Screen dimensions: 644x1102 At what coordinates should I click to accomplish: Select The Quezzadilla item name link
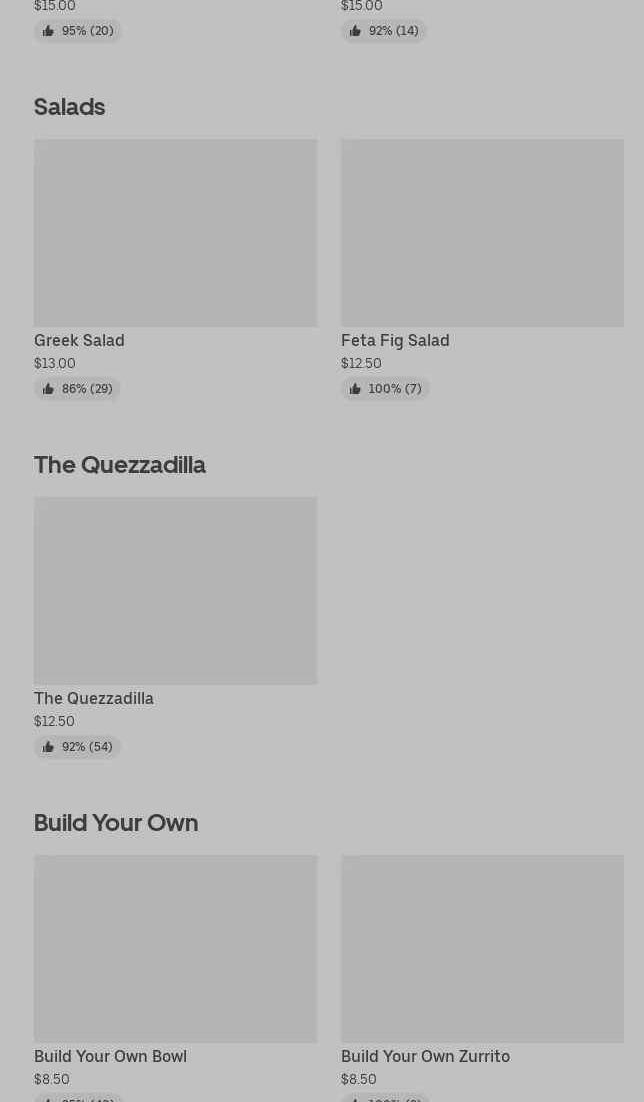94,699
